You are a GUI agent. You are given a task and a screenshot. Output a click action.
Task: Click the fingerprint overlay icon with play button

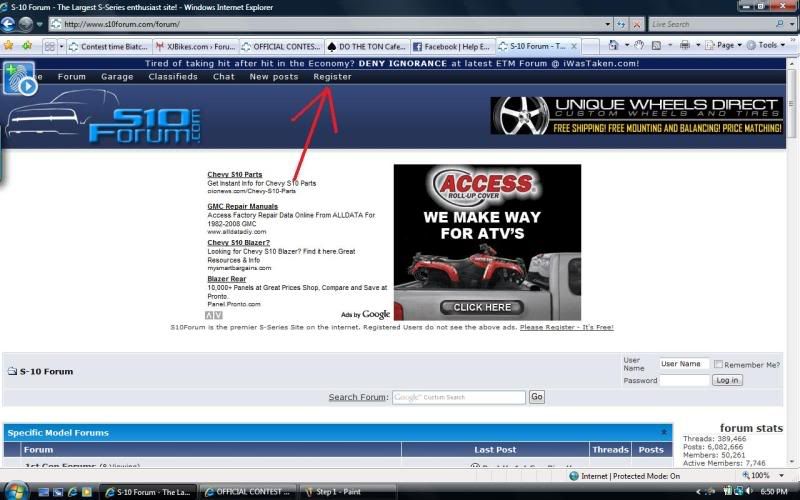tap(19, 78)
